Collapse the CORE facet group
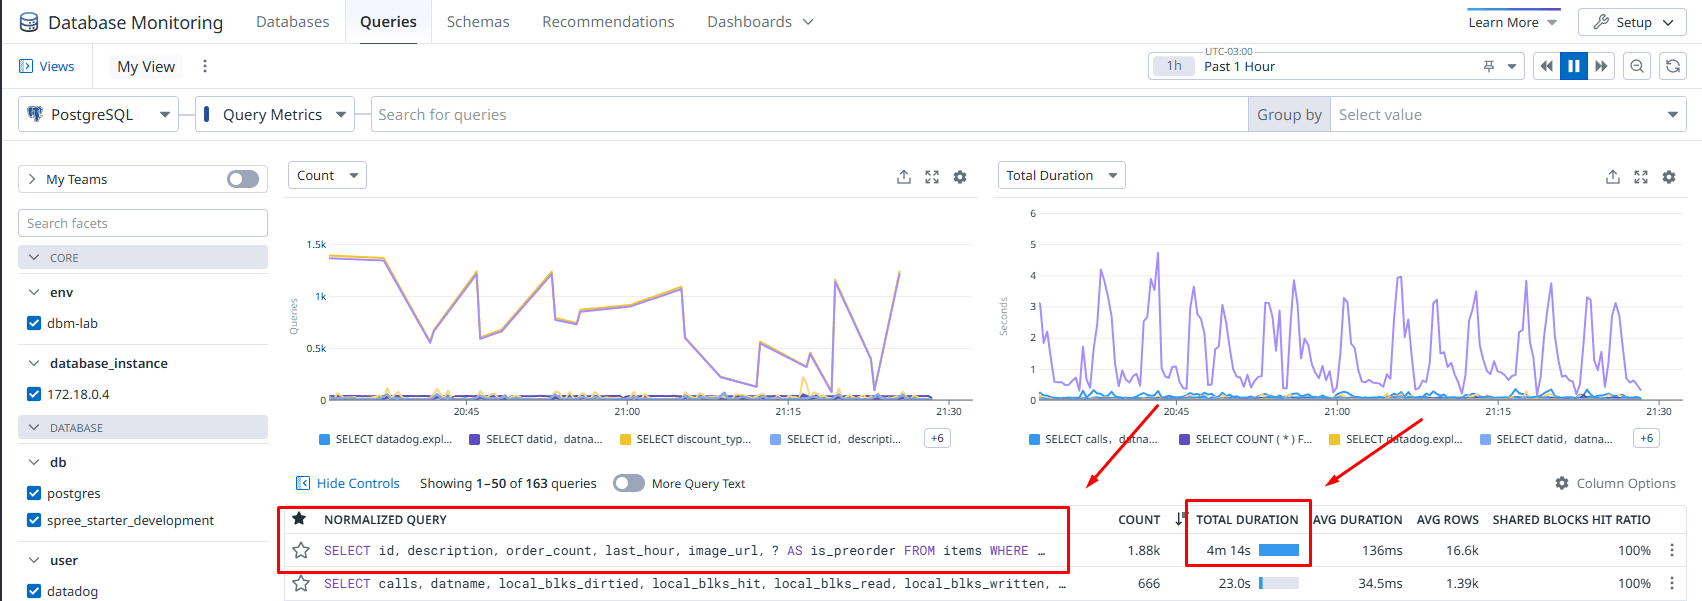Screen dimensions: 1702x601 click(34, 257)
